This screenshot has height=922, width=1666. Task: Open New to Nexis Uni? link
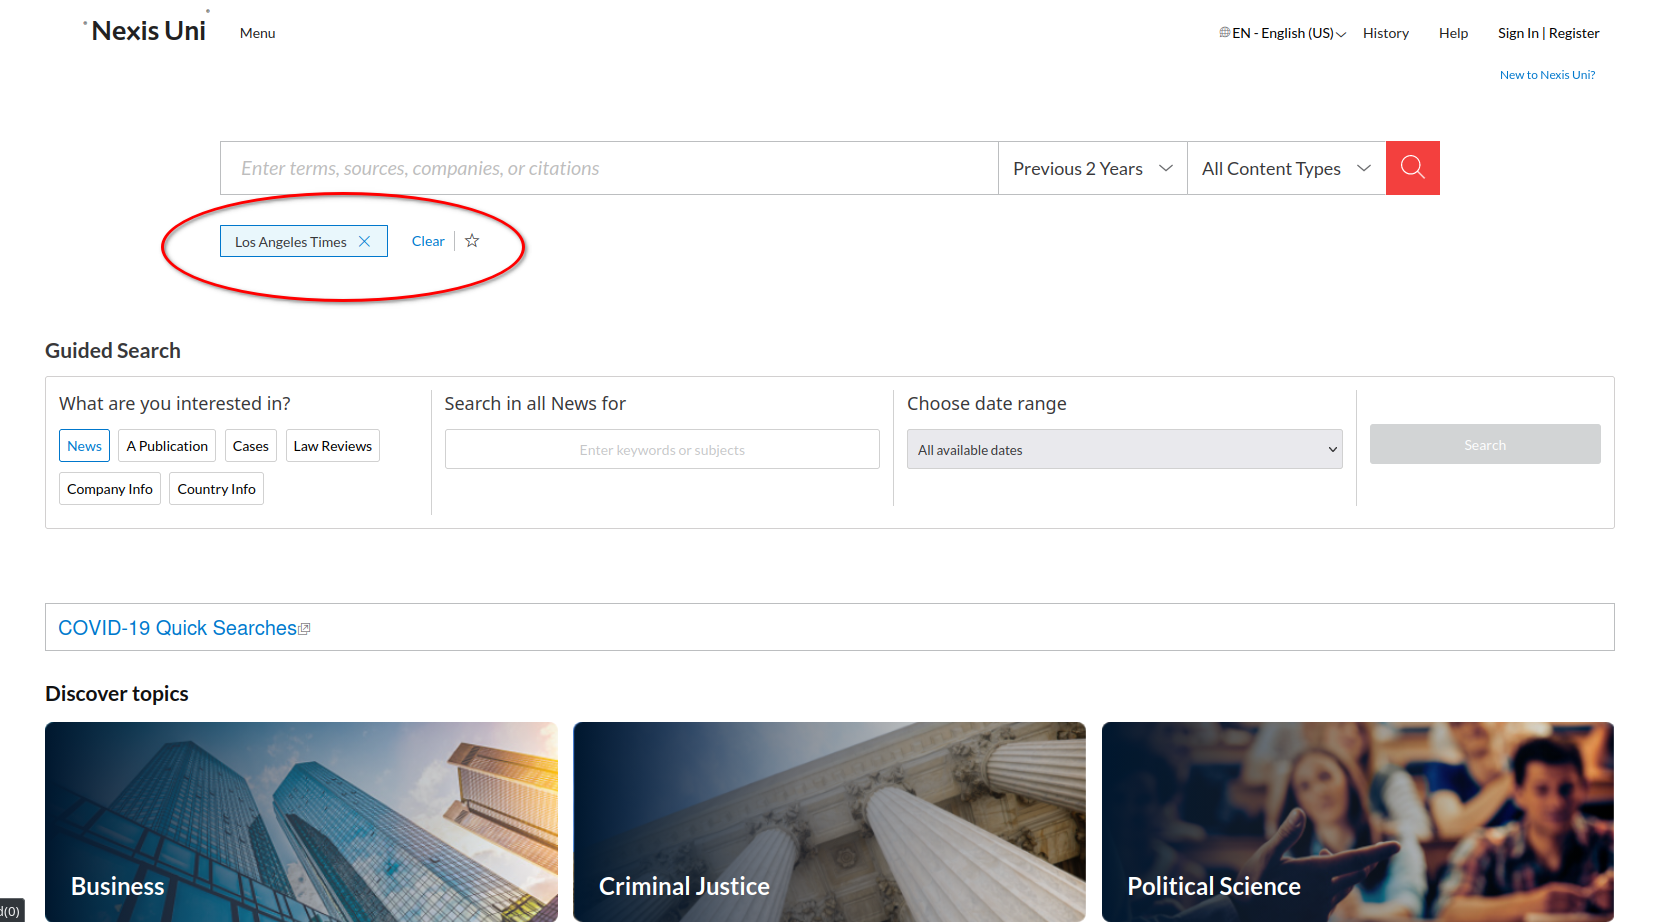click(1547, 75)
